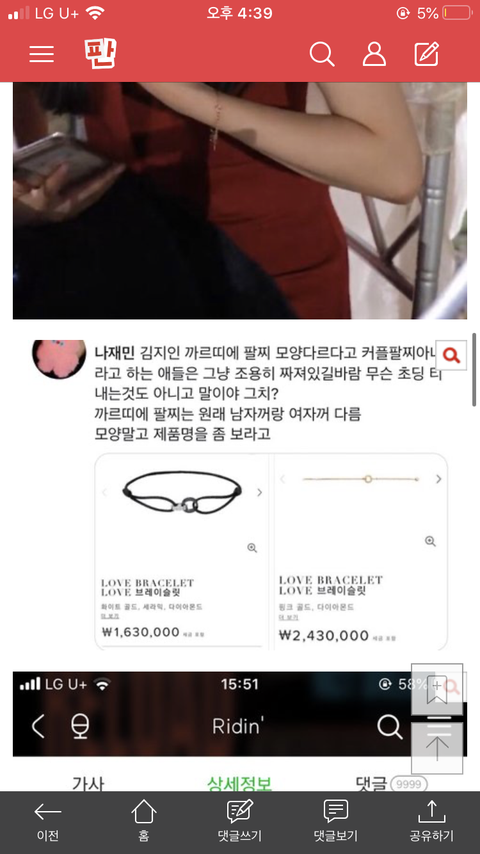Tap the red magnifier beside the comment
The image size is (480, 854).
tap(451, 356)
